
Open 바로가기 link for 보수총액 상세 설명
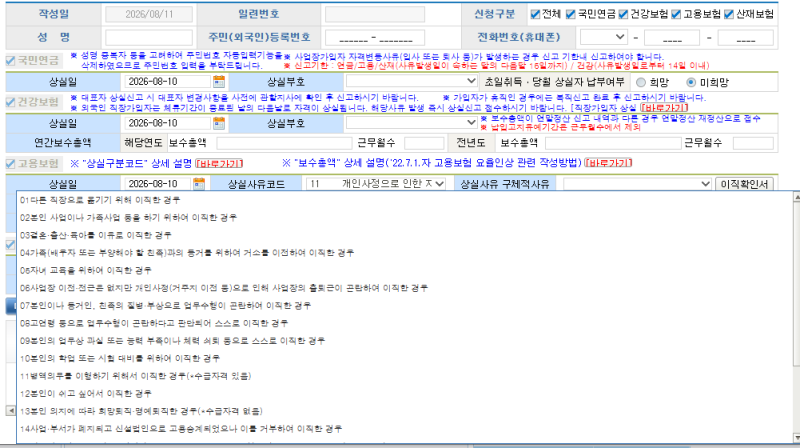point(608,163)
